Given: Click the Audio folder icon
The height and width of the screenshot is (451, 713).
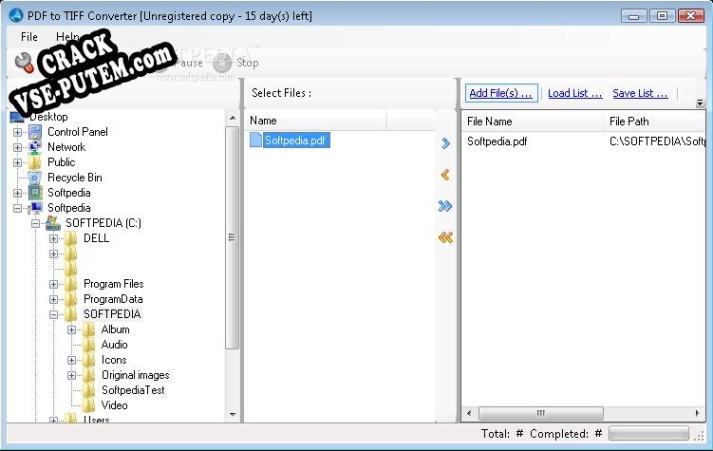Looking at the screenshot, I should coord(89,345).
